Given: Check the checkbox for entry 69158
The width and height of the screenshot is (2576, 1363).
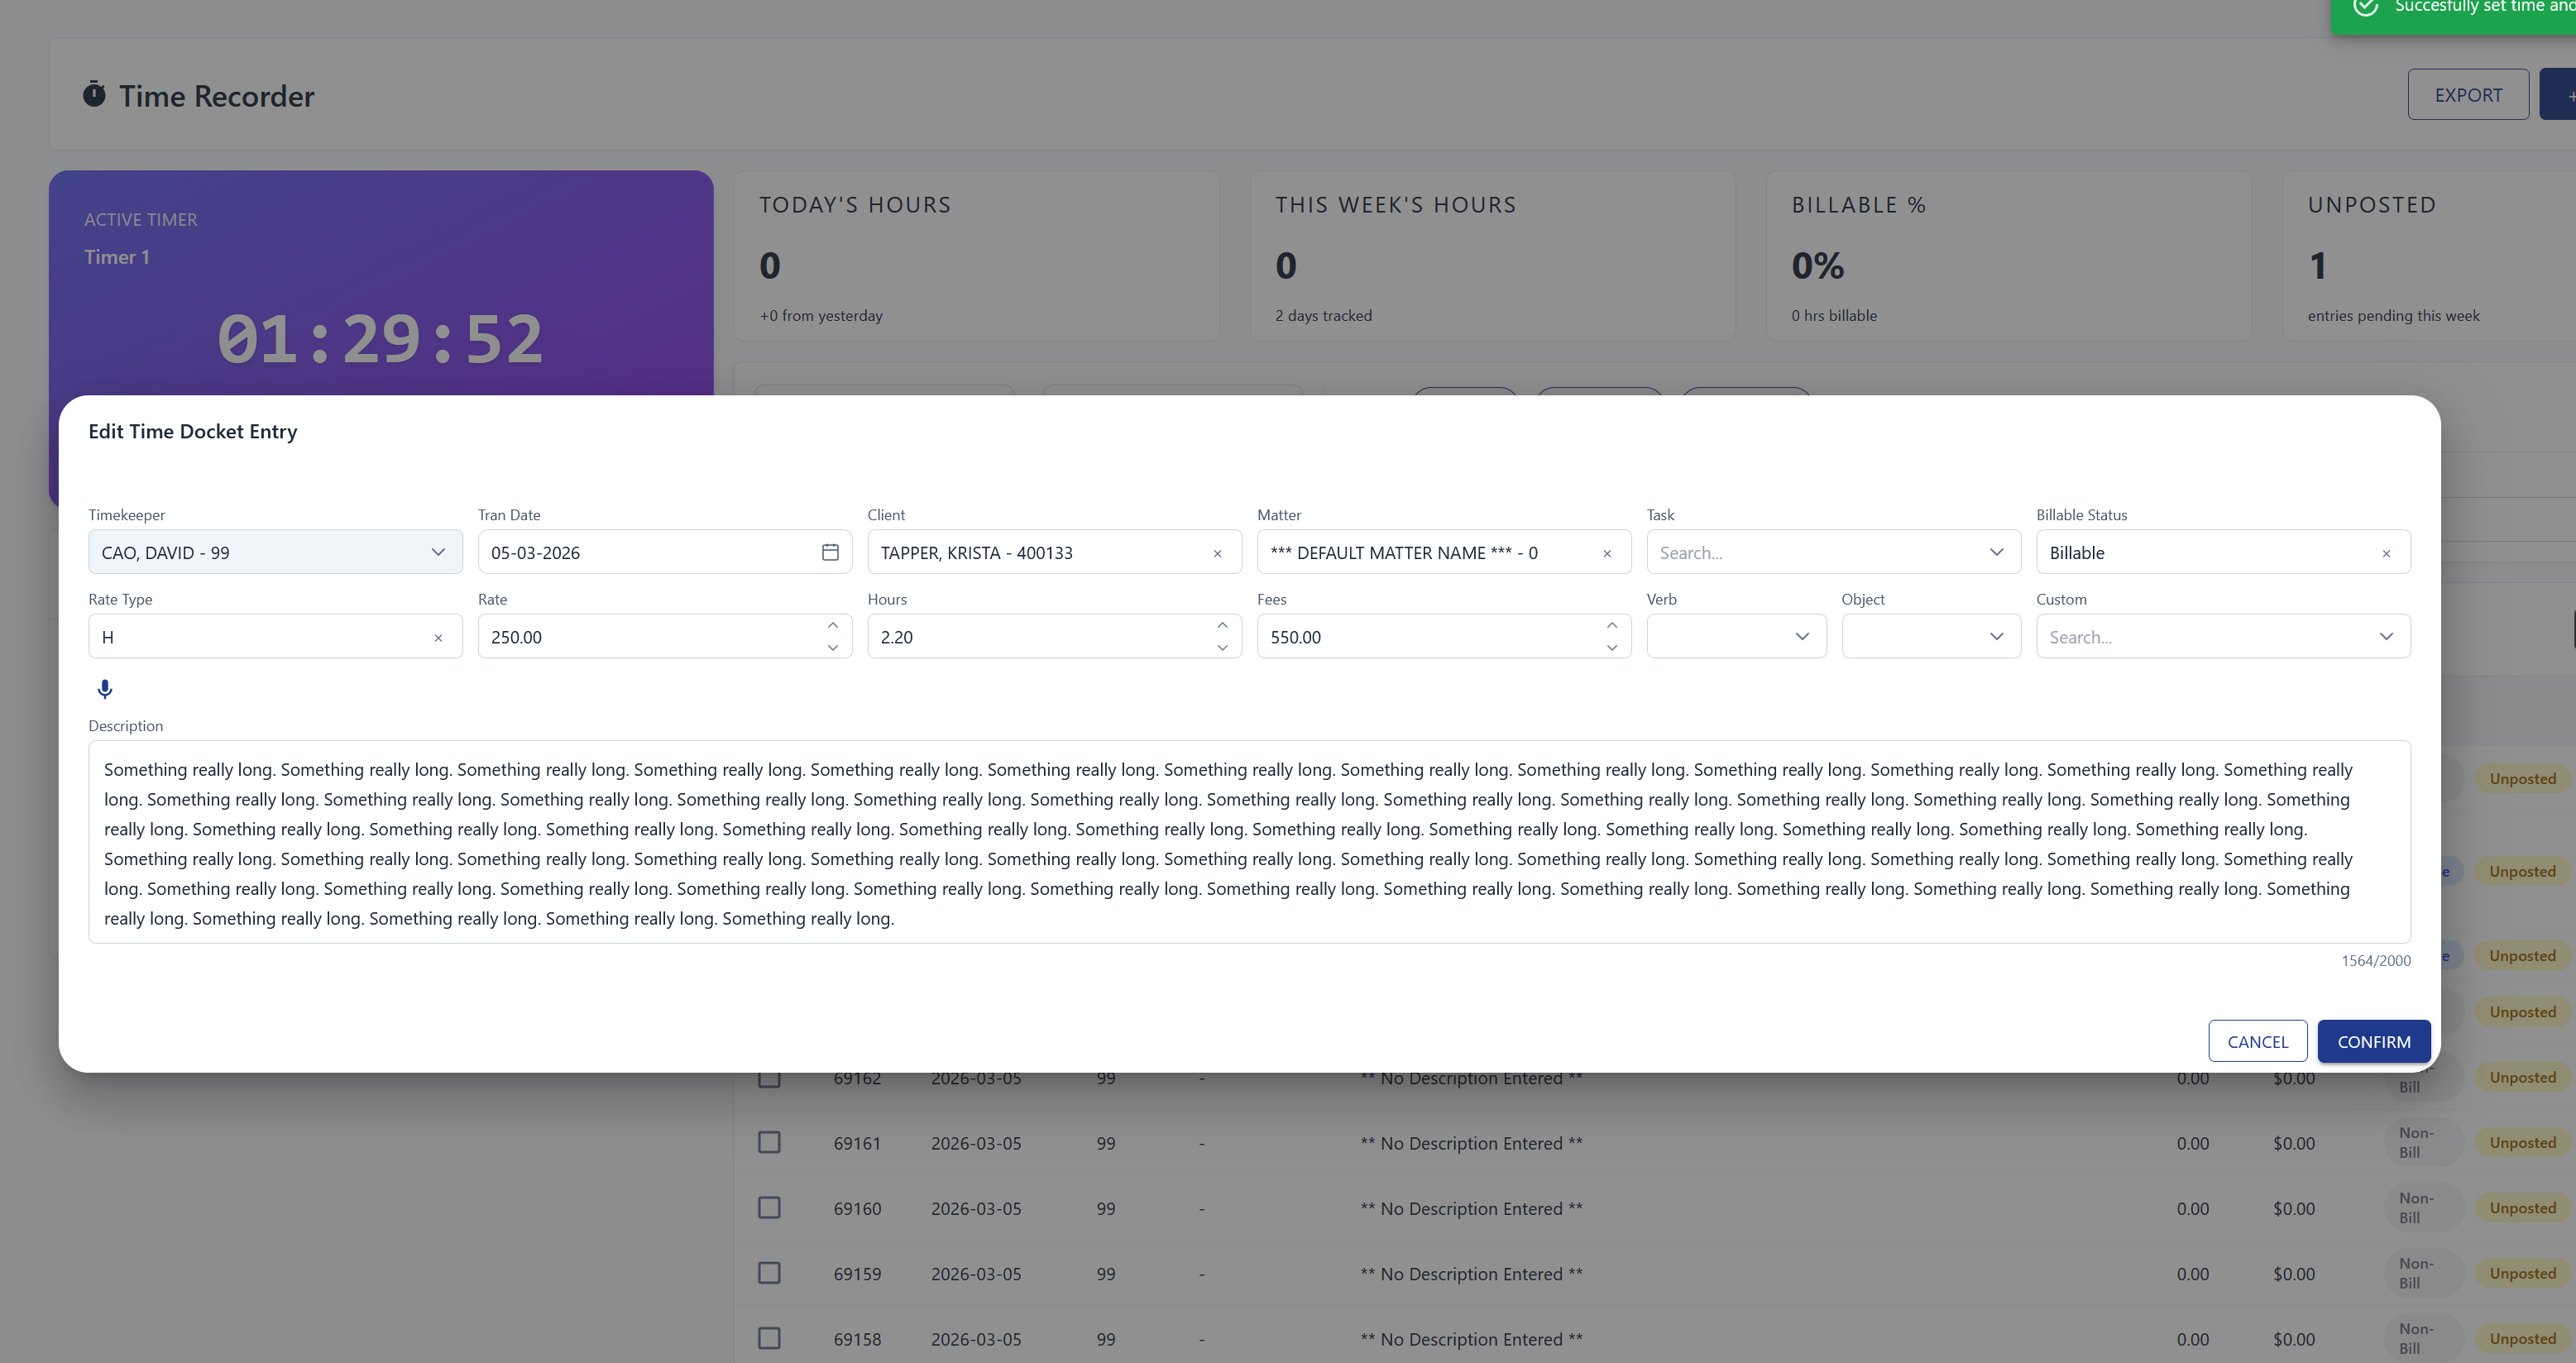Looking at the screenshot, I should (x=769, y=1338).
